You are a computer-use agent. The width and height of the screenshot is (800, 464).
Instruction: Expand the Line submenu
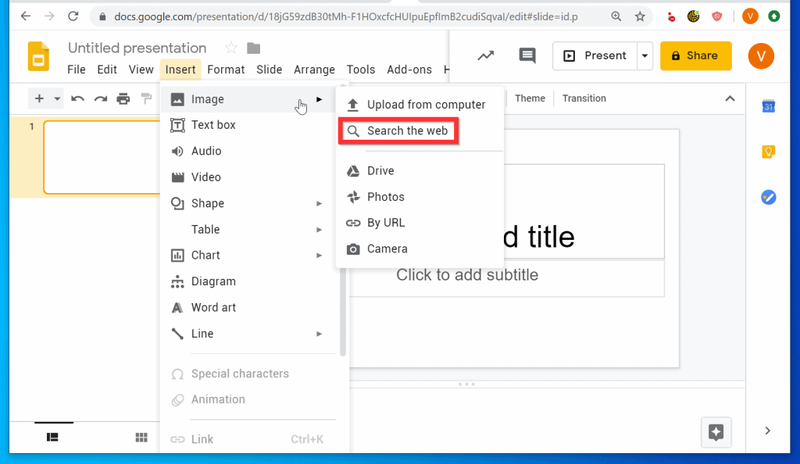(x=248, y=333)
